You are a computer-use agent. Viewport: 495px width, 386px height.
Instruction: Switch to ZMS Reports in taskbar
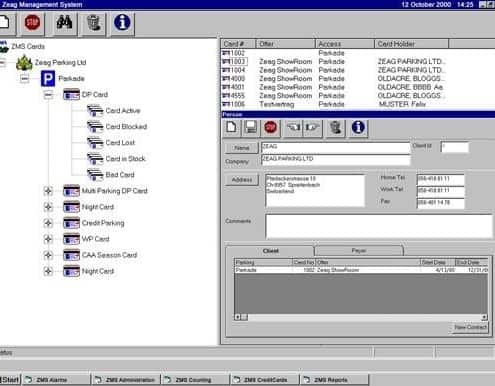(x=334, y=380)
